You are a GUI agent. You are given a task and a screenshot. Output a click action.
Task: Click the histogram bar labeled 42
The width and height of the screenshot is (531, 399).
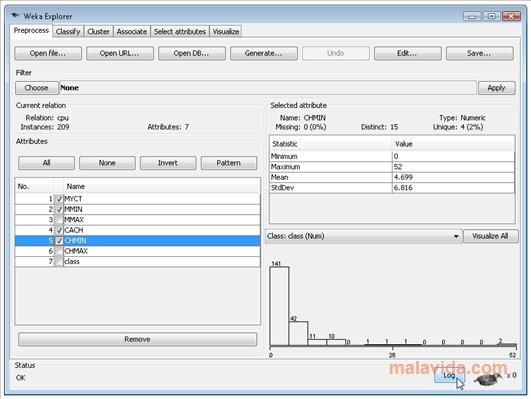(x=298, y=334)
